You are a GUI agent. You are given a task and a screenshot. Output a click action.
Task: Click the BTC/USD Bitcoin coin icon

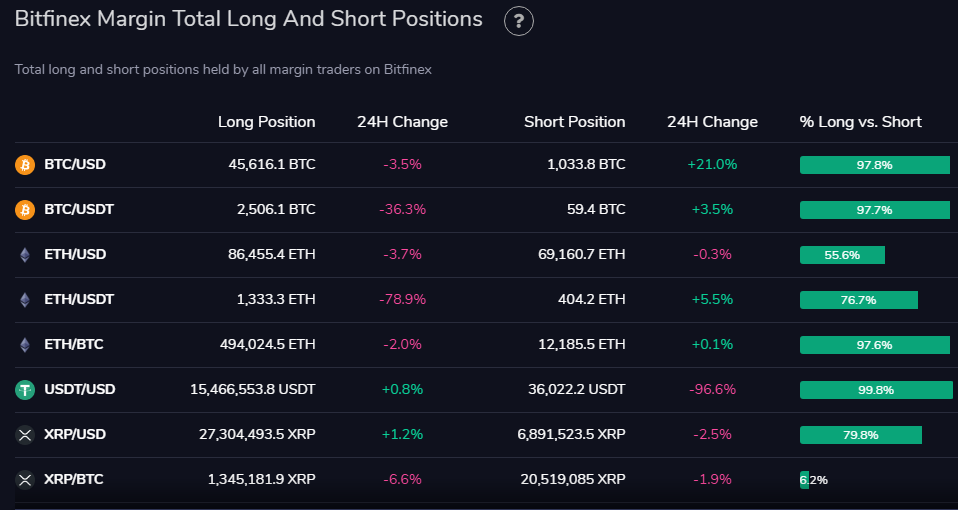(x=25, y=165)
